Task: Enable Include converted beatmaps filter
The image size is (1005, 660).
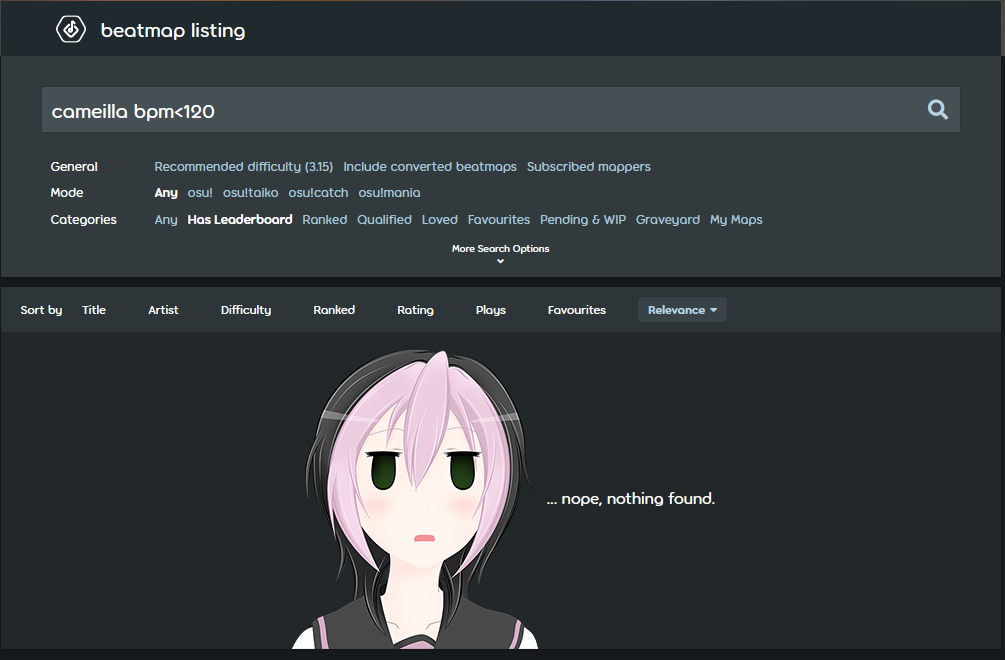Action: tap(430, 167)
